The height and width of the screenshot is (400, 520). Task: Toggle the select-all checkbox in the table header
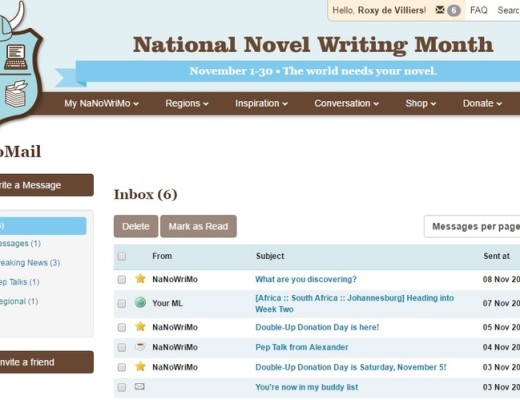[x=122, y=256]
